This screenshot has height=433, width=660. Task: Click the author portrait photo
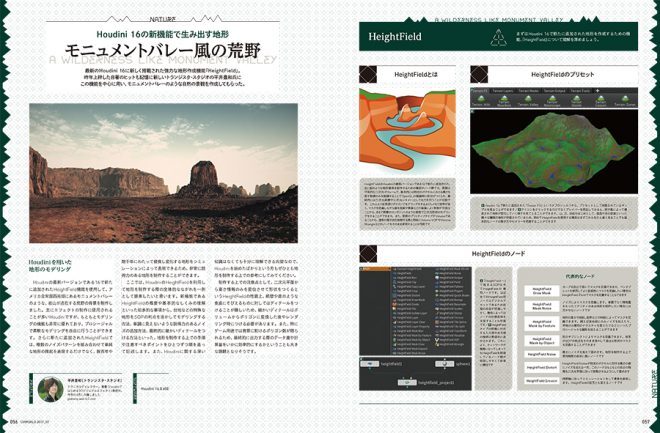tap(51, 389)
